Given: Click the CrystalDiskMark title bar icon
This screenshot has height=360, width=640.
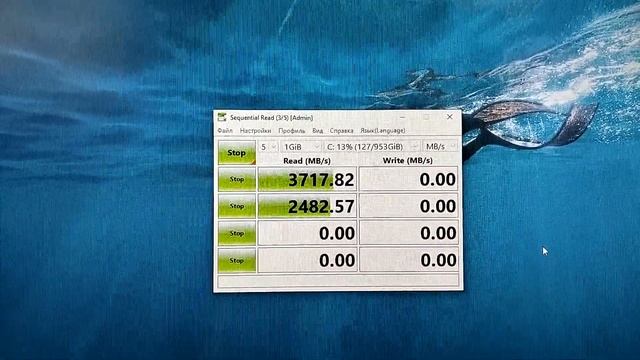Looking at the screenshot, I should pos(222,117).
